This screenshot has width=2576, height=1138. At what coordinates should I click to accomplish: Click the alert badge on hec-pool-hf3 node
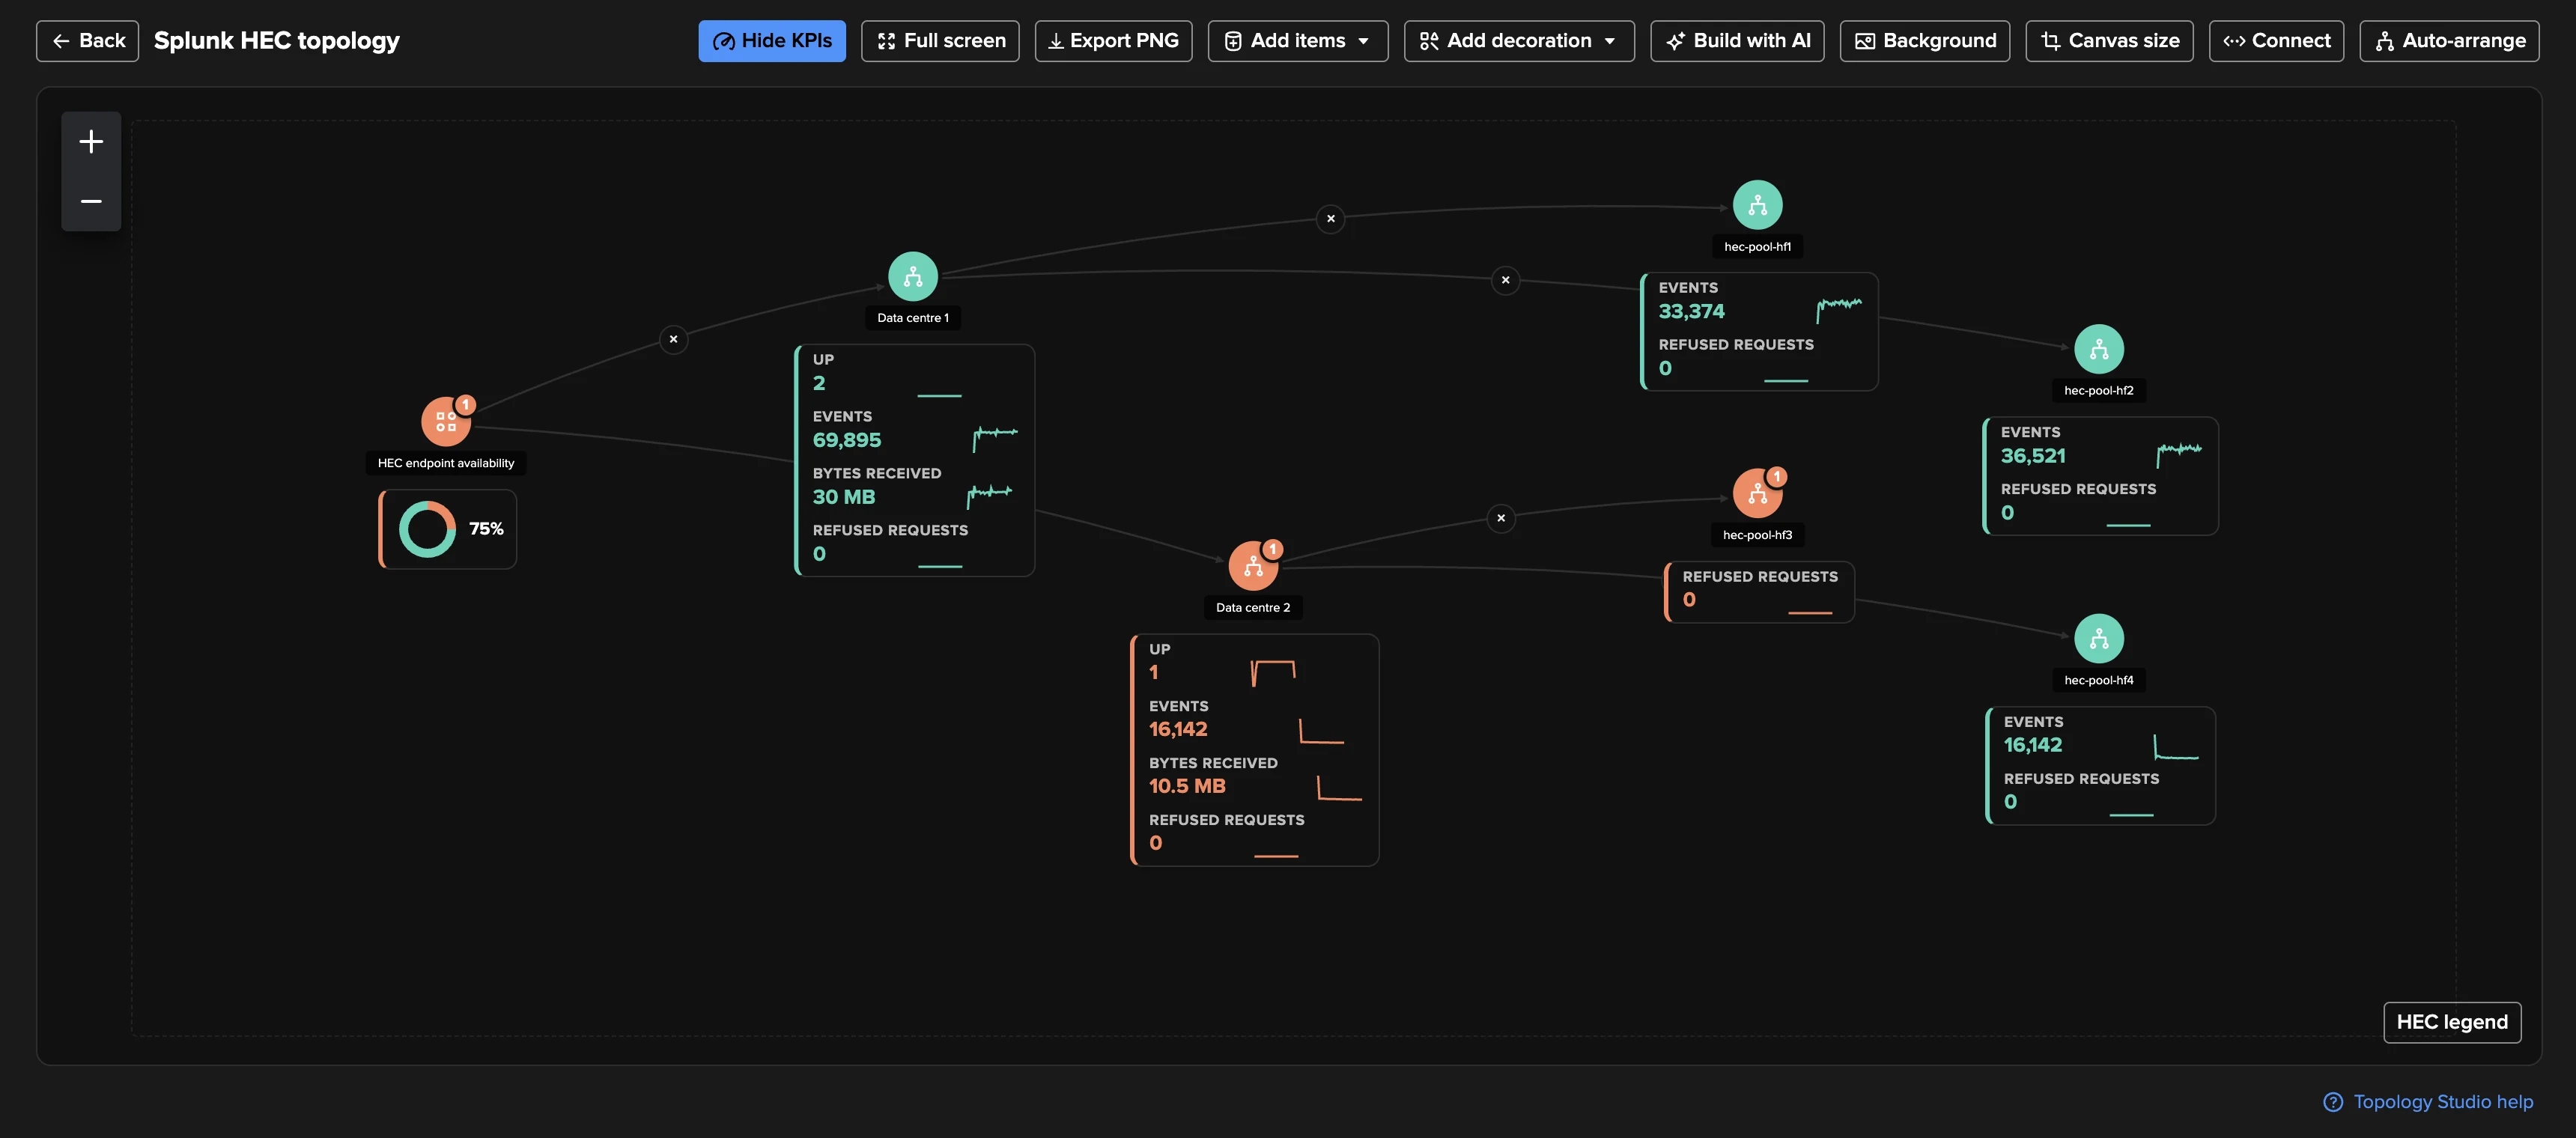pos(1776,477)
